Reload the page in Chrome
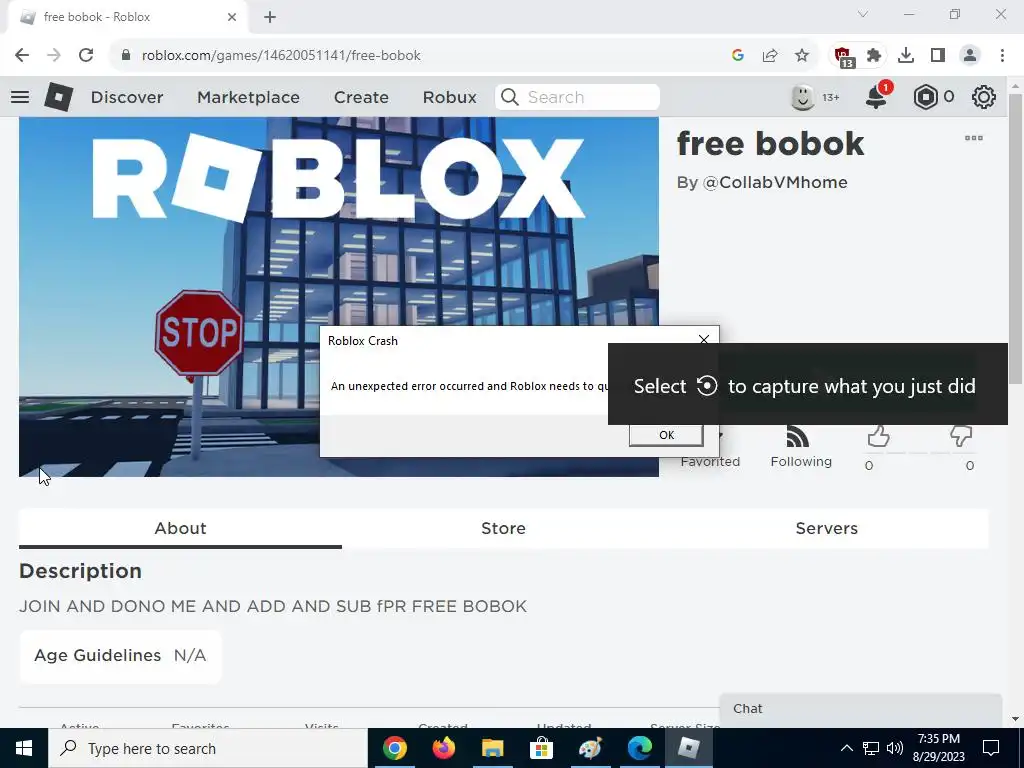 pos(86,55)
